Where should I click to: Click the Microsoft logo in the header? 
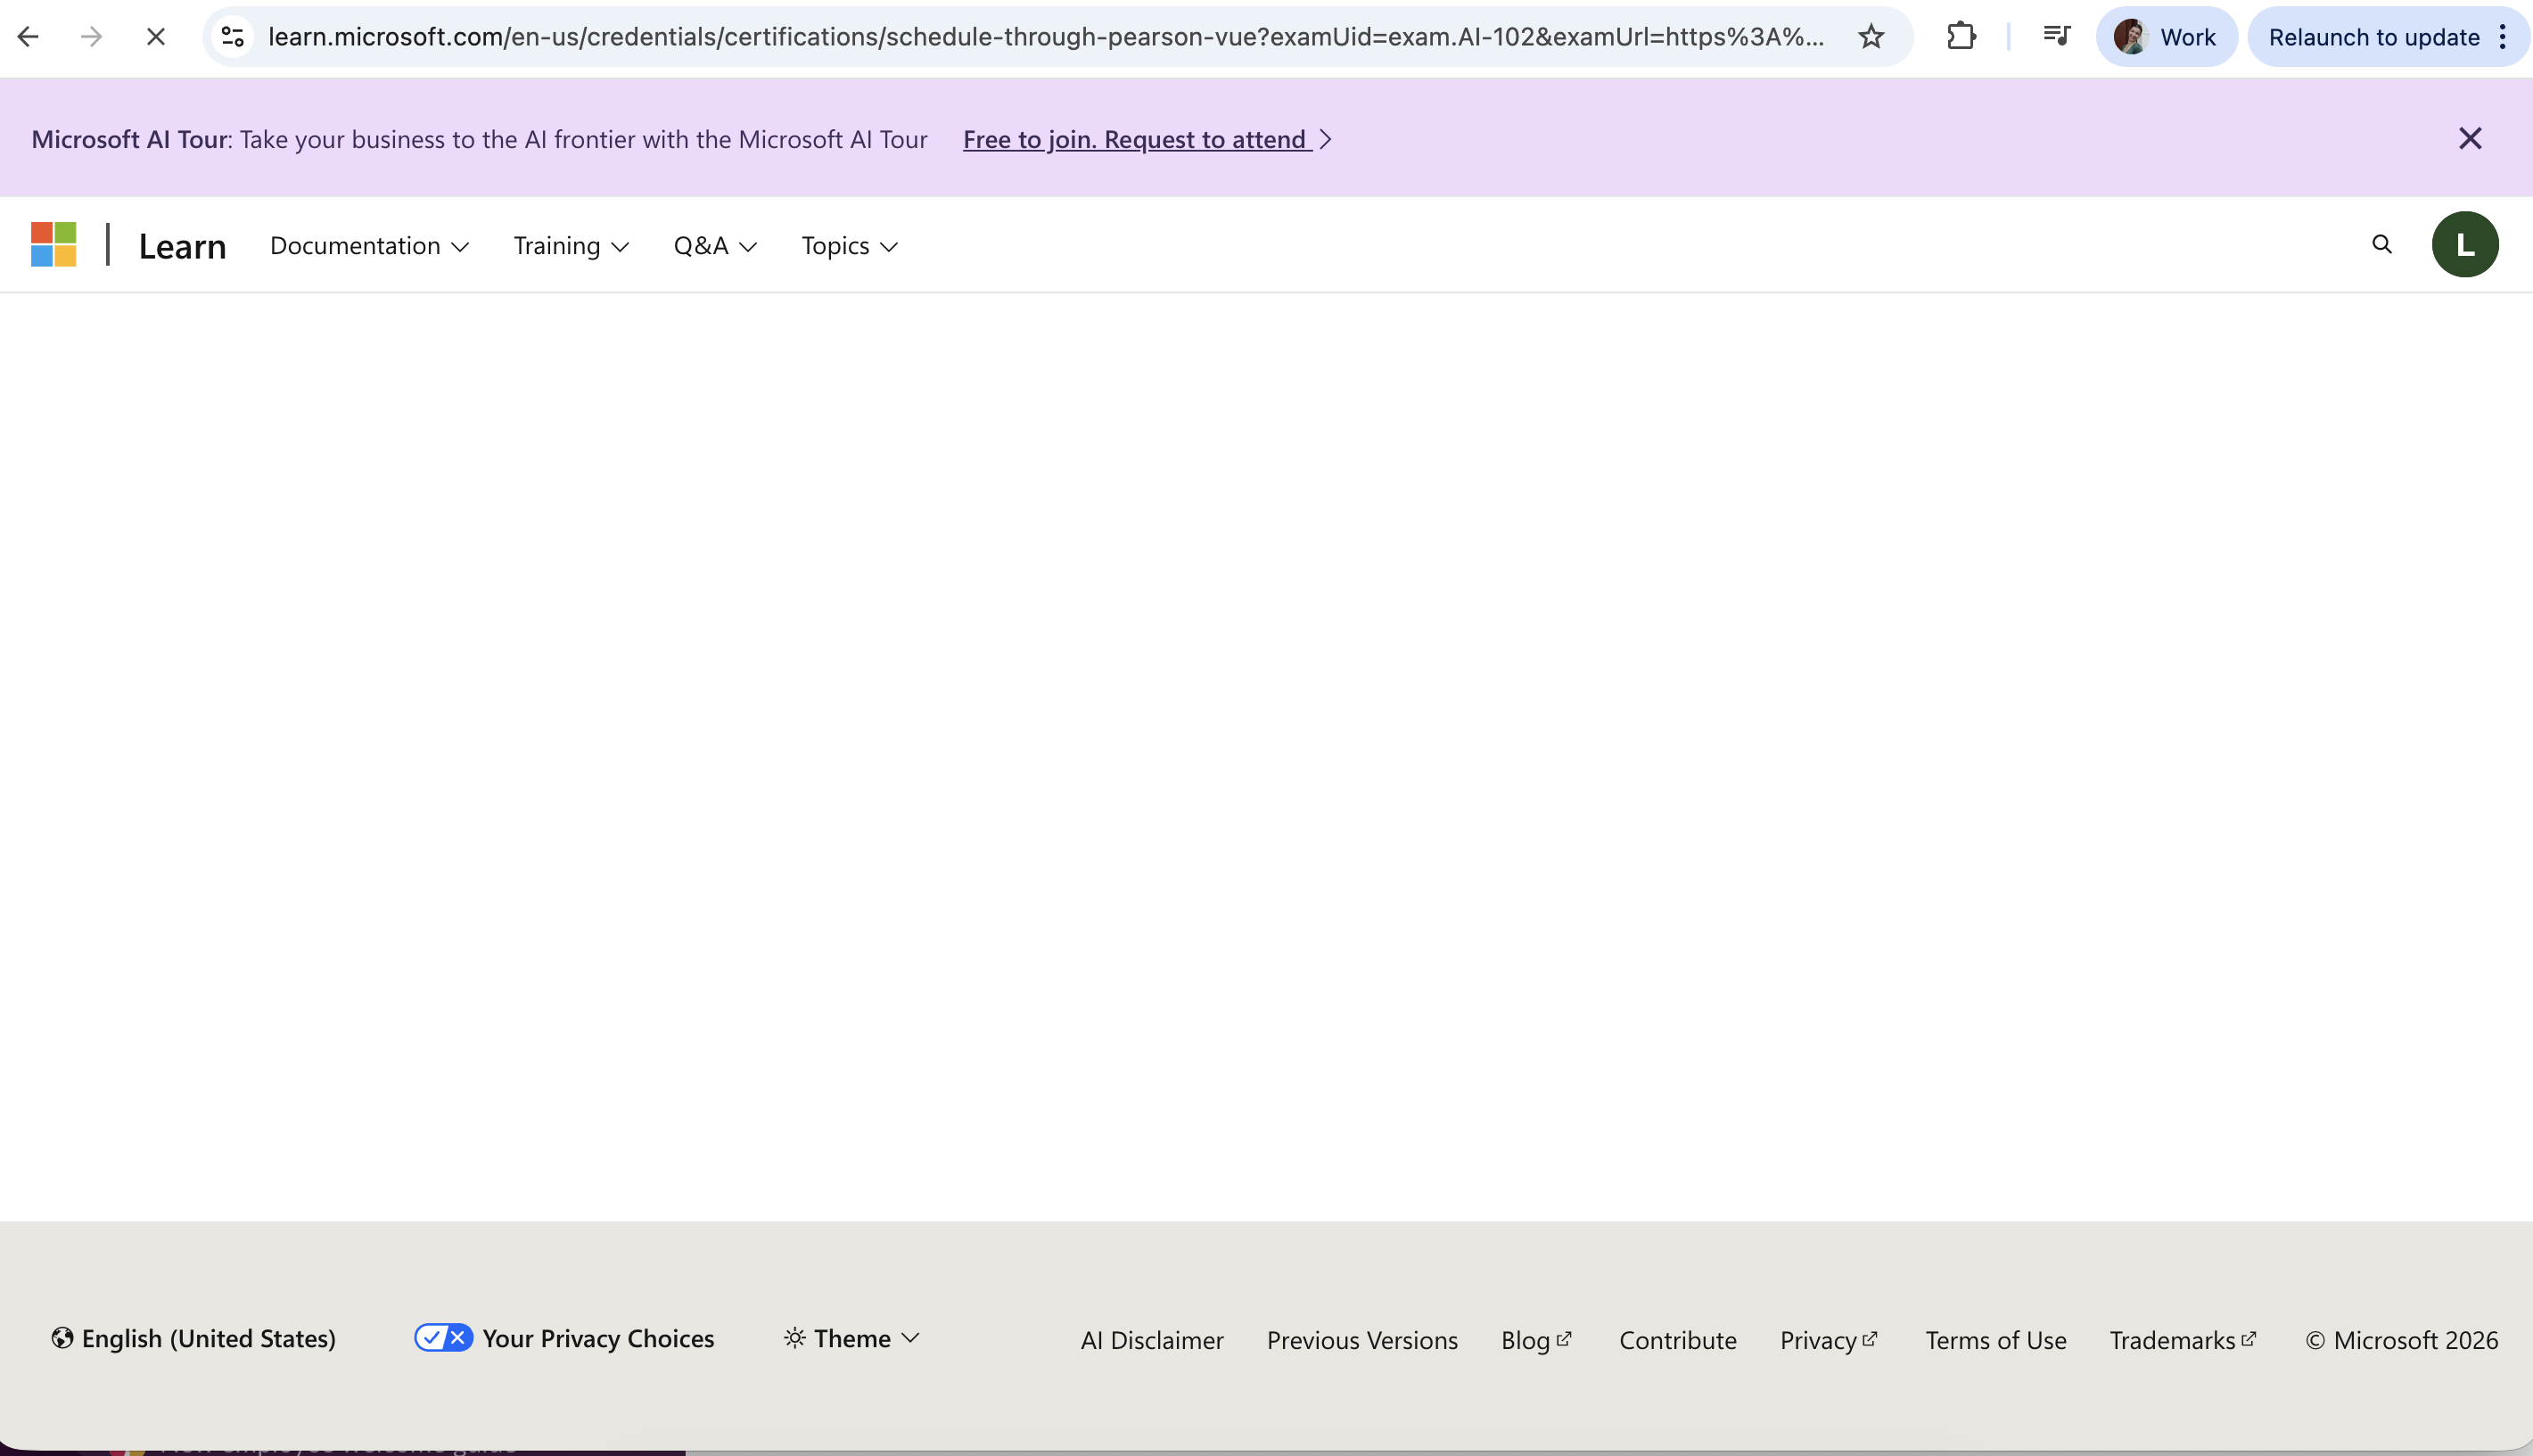pos(53,244)
